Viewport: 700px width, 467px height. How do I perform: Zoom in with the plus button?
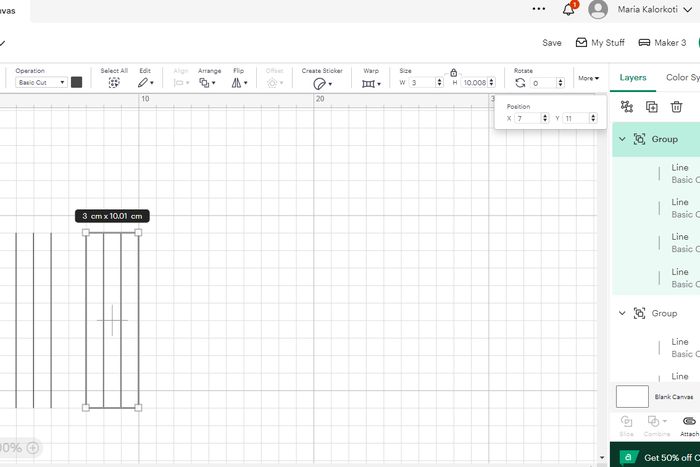point(33,447)
